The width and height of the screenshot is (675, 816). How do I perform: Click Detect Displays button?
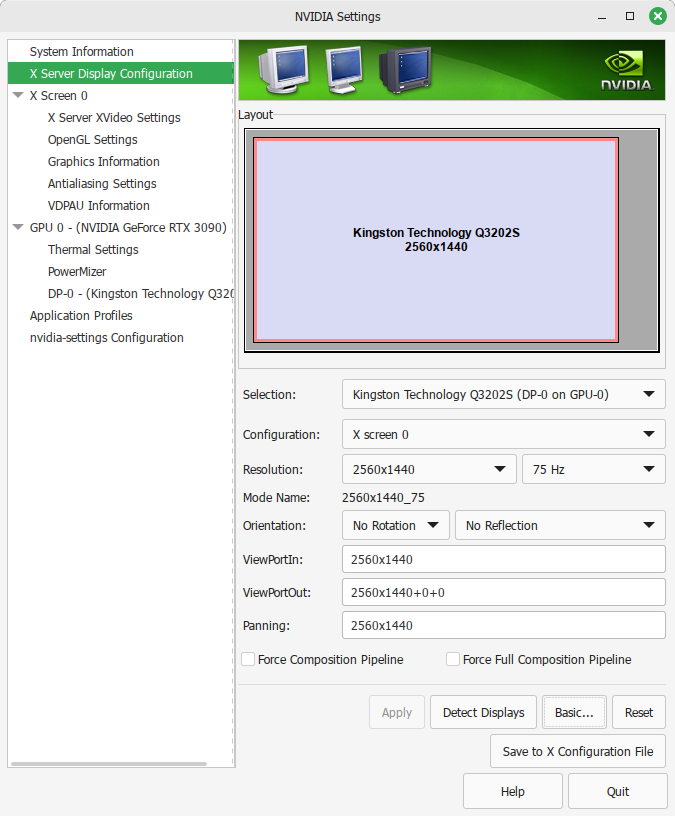483,712
